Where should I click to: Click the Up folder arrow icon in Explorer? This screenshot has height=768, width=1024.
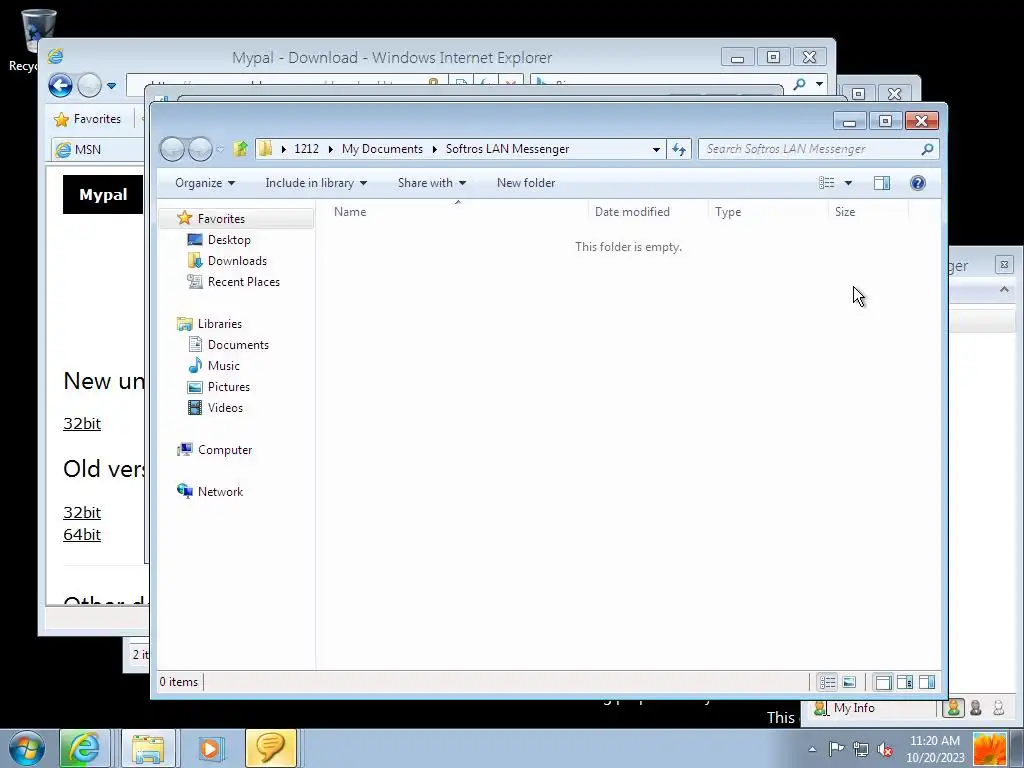pos(240,149)
